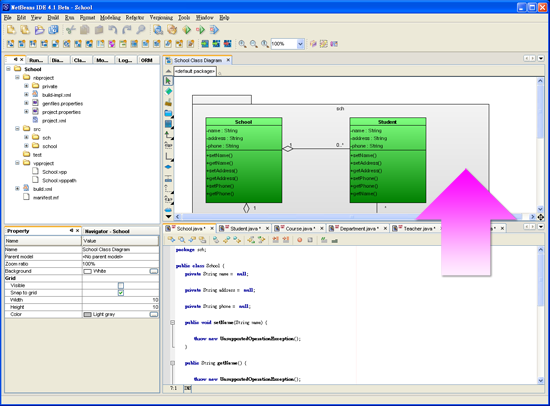
Task: Switch to the Student.java editor tab
Action: click(245, 229)
